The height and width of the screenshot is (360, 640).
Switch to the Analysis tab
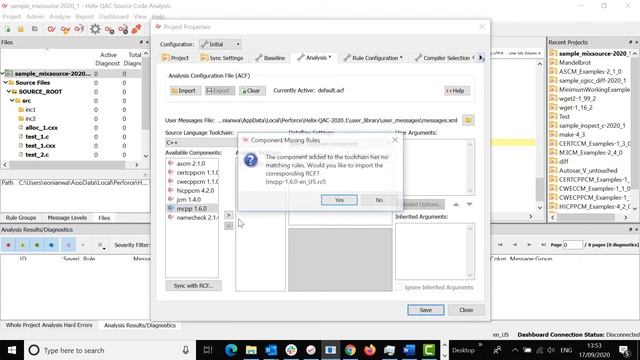(314, 58)
